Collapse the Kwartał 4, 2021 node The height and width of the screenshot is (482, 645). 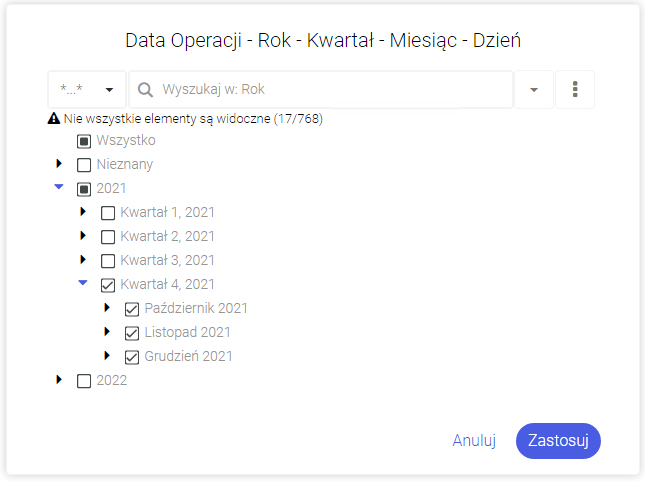(83, 283)
